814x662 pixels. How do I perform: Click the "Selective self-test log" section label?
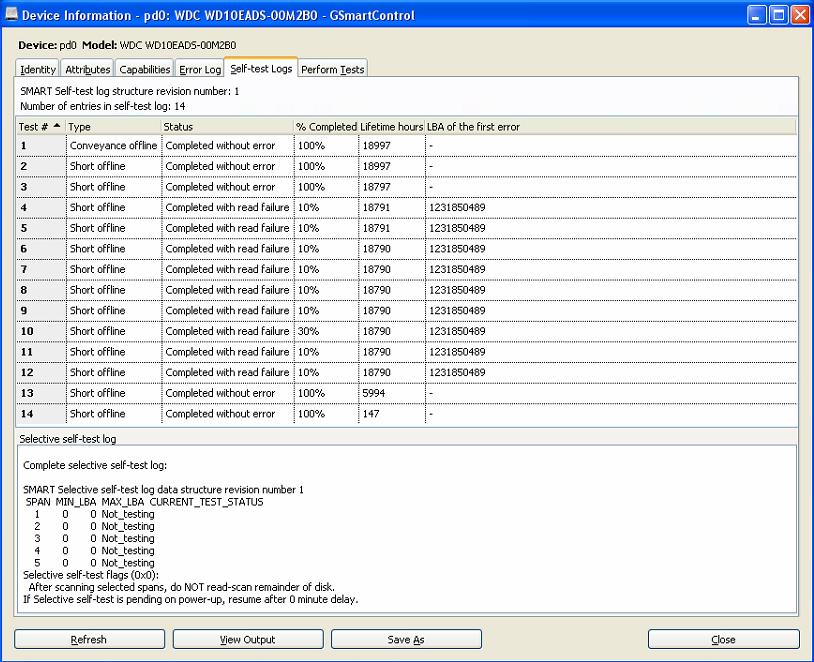67,439
